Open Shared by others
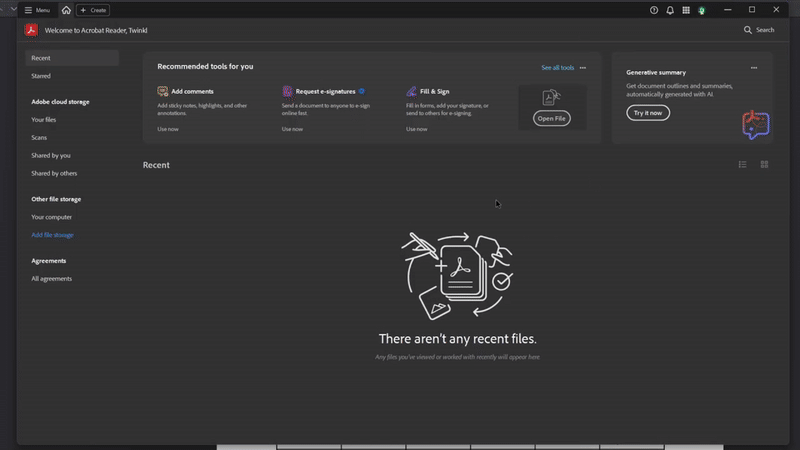This screenshot has height=450, width=800. pyautogui.click(x=54, y=173)
